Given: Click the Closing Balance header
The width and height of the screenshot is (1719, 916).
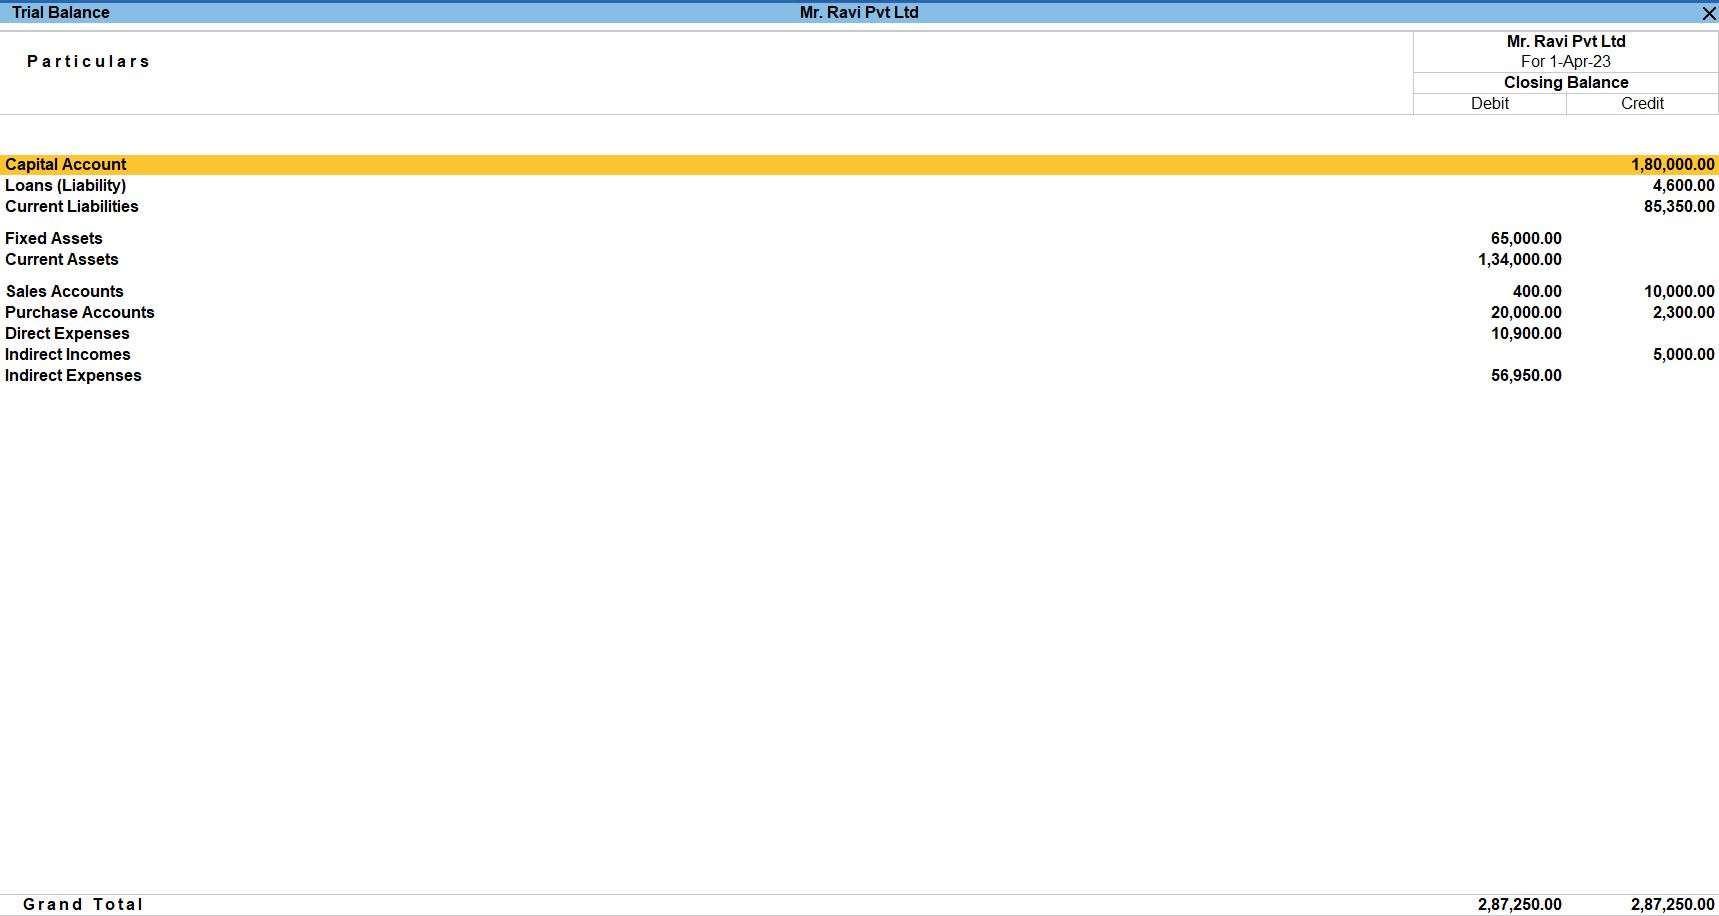Looking at the screenshot, I should [x=1565, y=83].
